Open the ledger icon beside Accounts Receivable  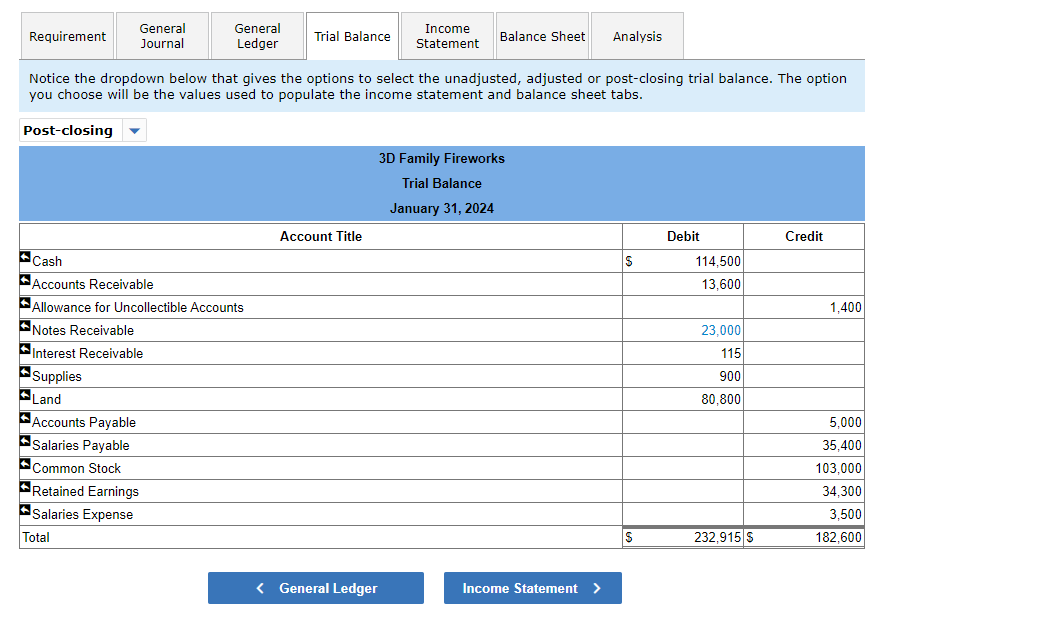23,282
